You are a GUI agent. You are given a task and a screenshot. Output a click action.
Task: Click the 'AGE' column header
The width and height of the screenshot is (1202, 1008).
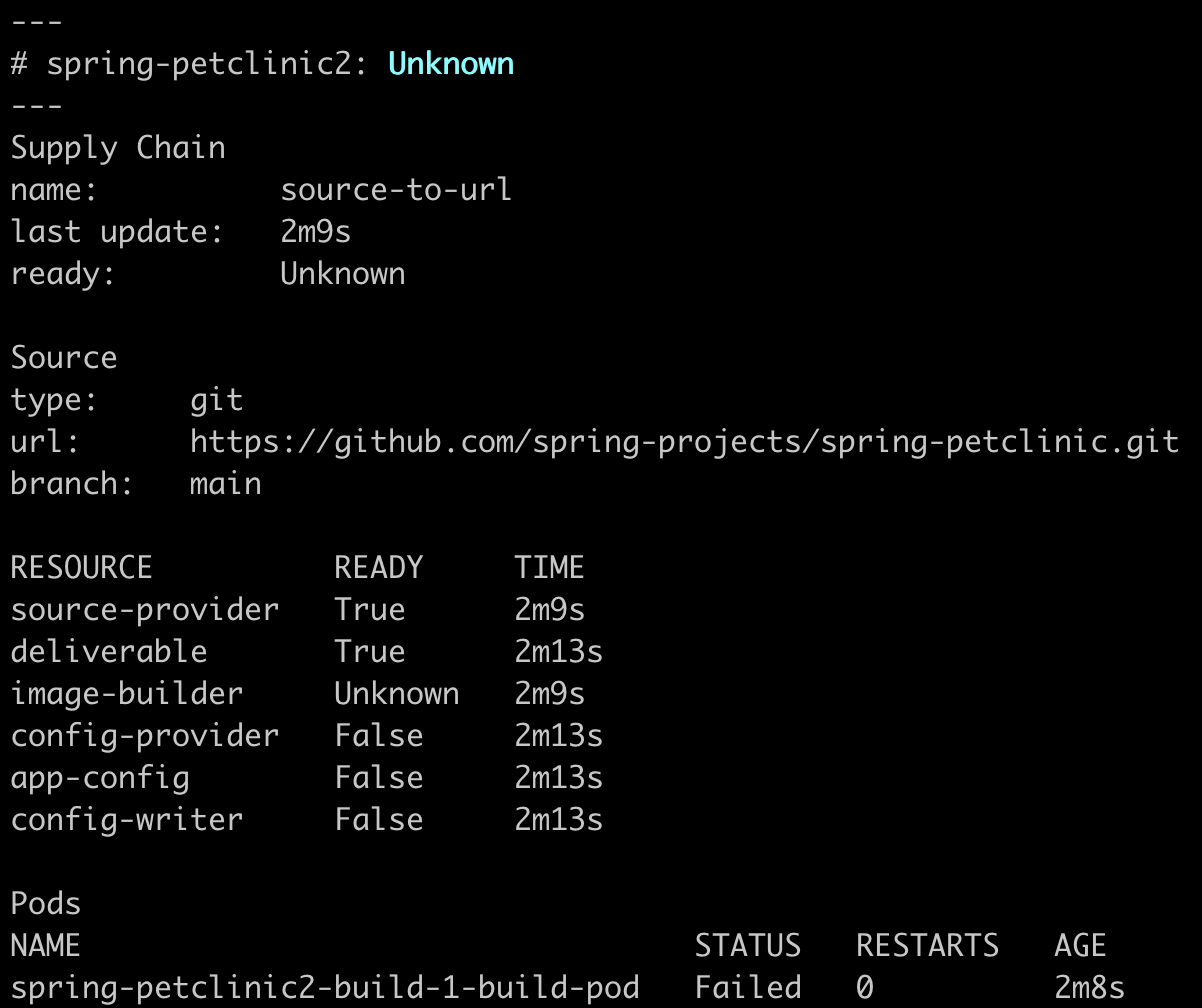tap(1081, 946)
